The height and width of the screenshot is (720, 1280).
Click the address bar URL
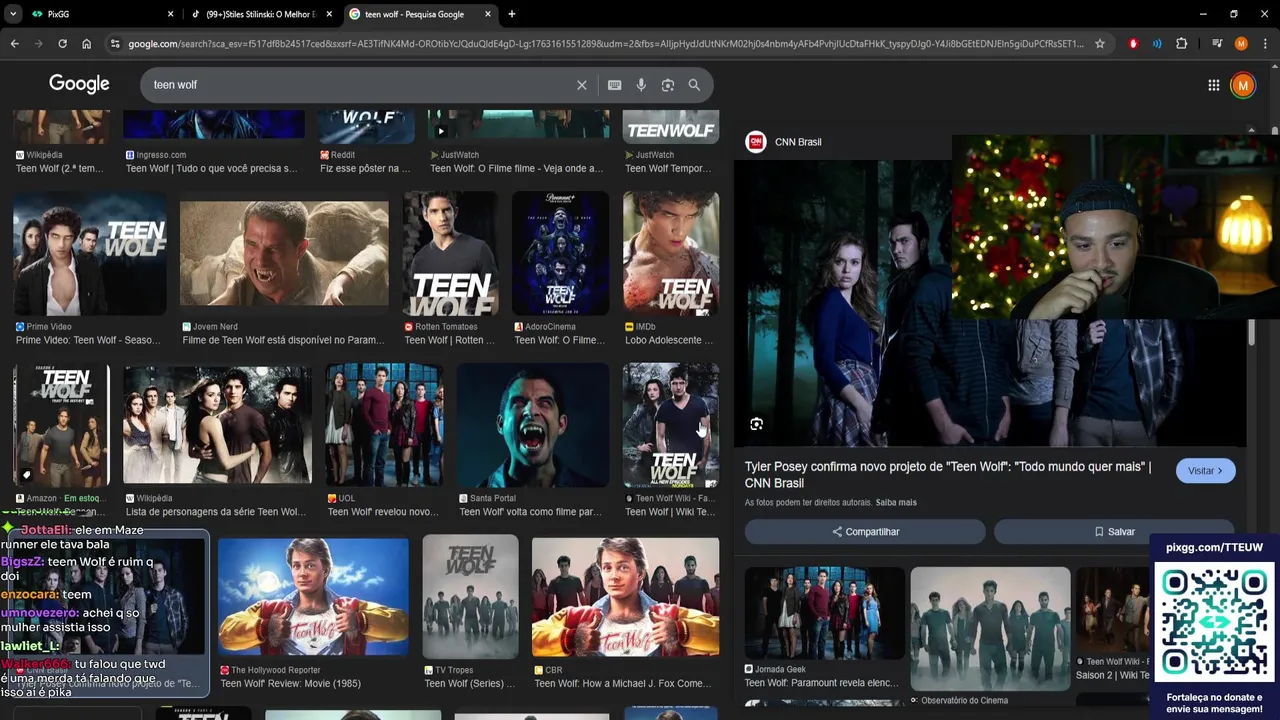(x=605, y=44)
